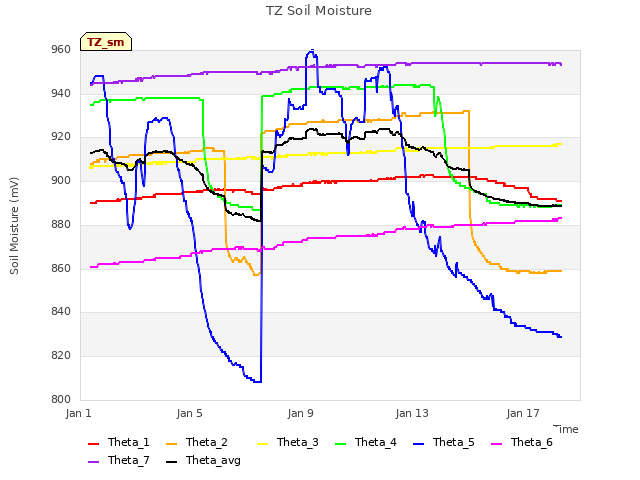This screenshot has height=480, width=640.
Task: Toggle the Theta_7 legend entry
Action: click(119, 460)
